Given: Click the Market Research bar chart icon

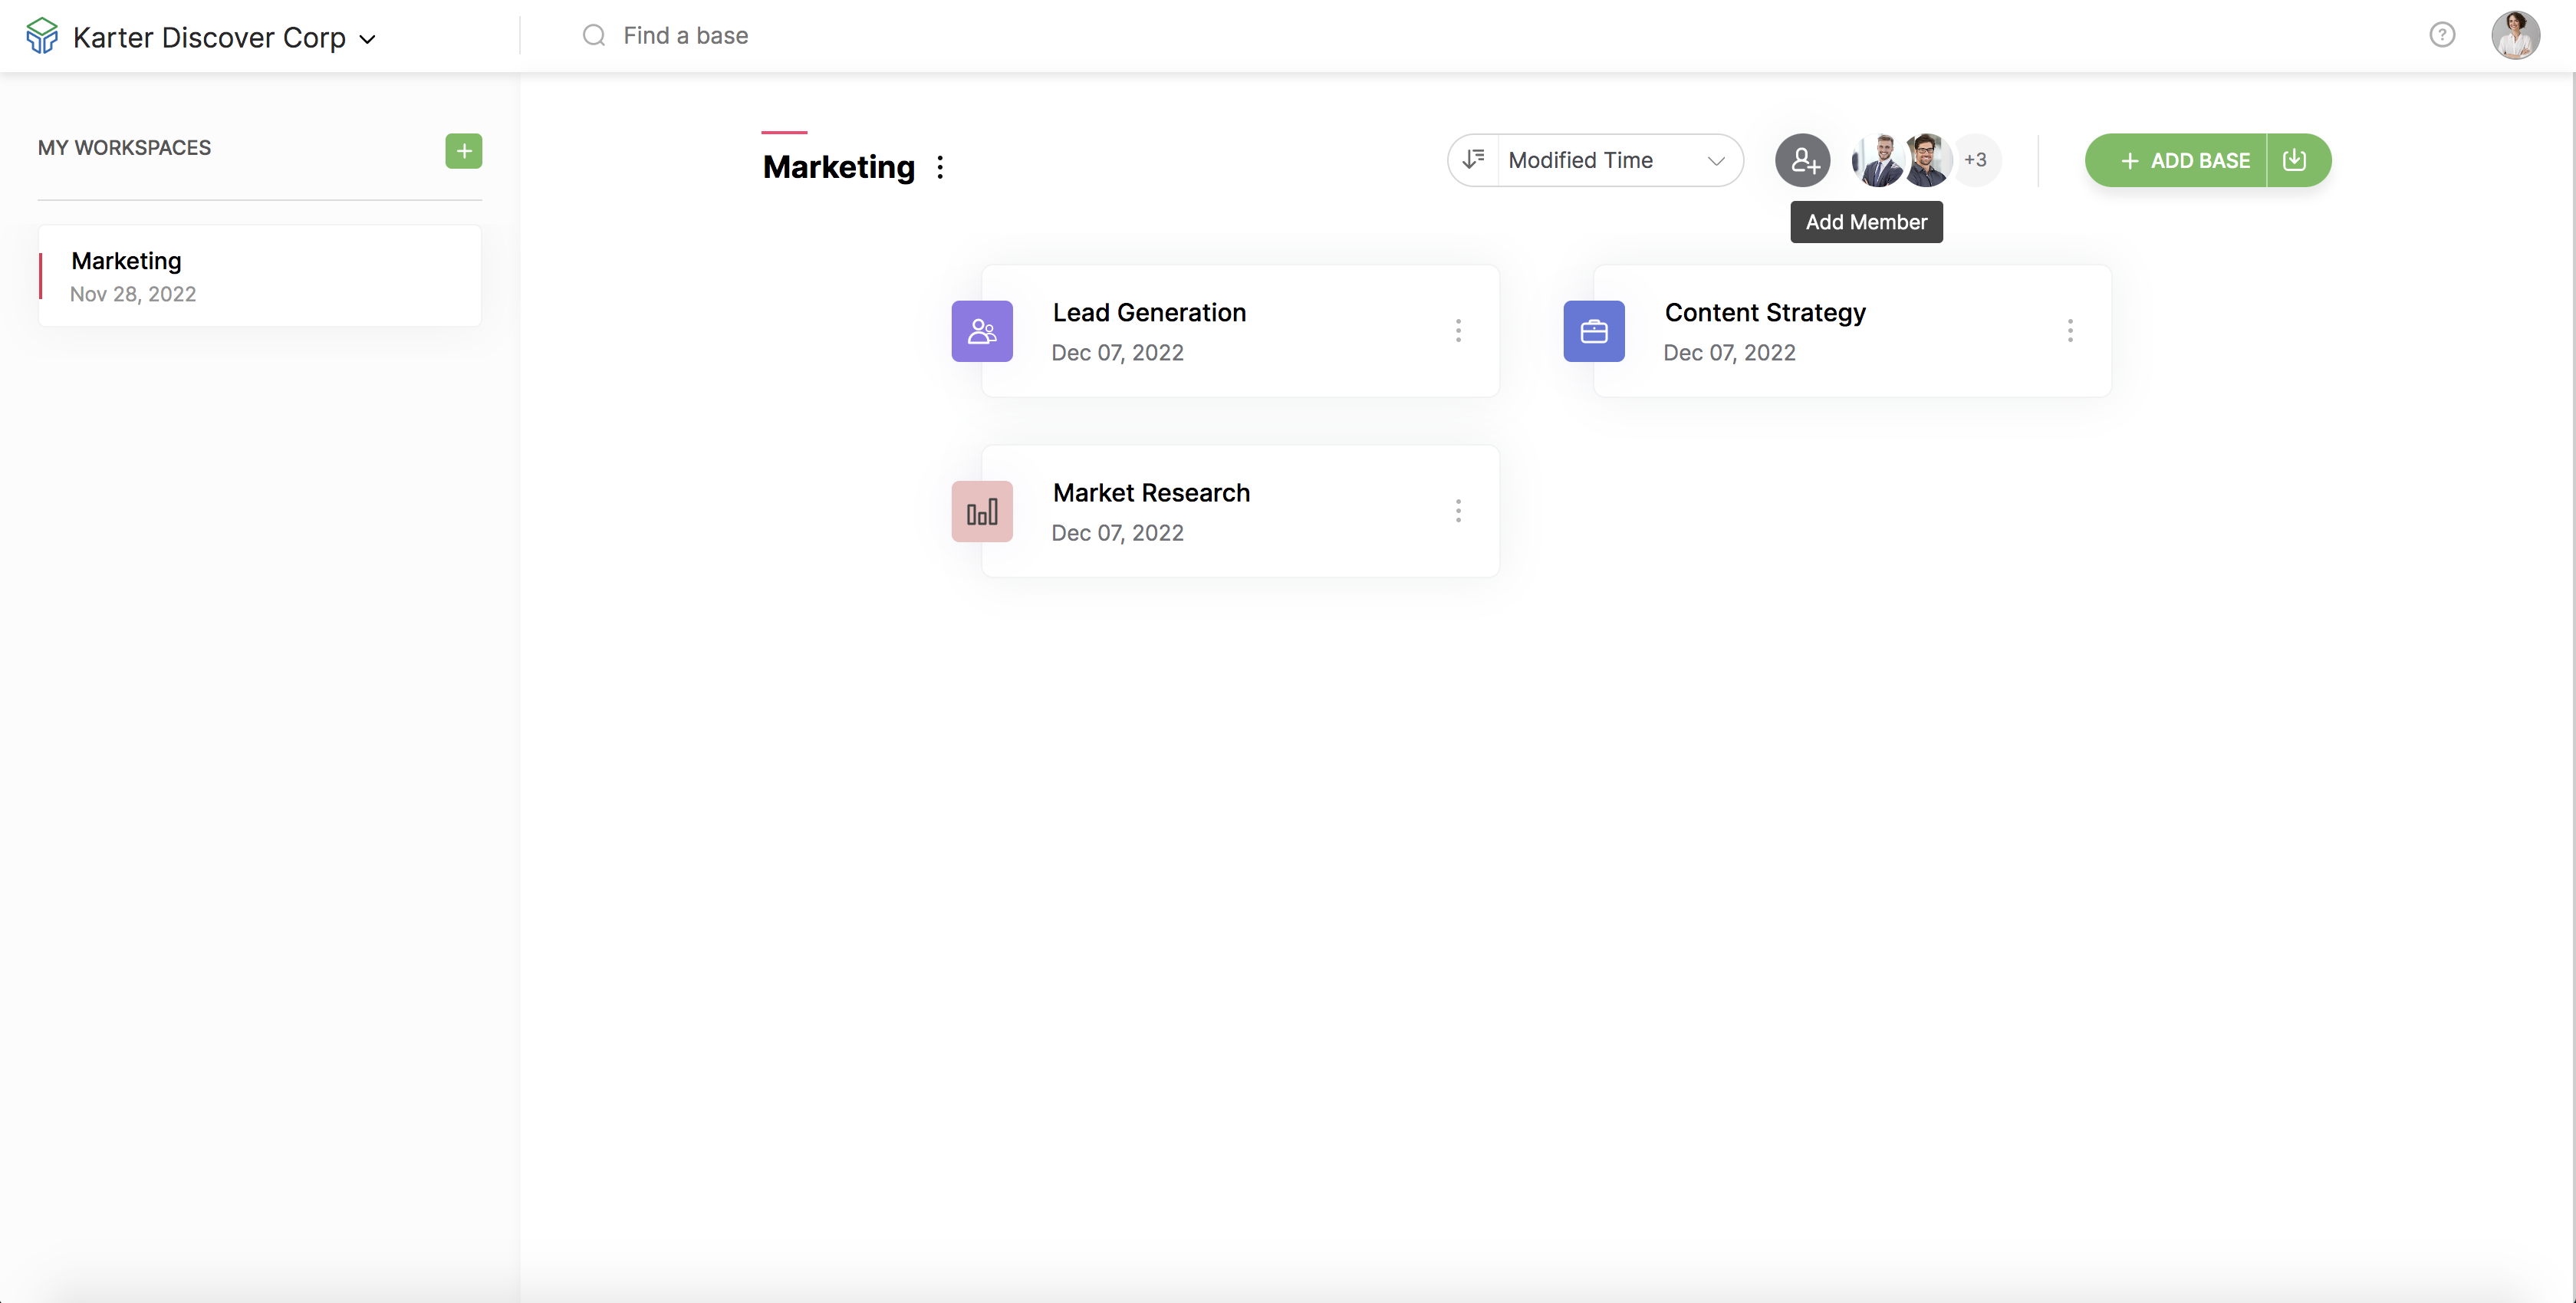Looking at the screenshot, I should (x=981, y=512).
